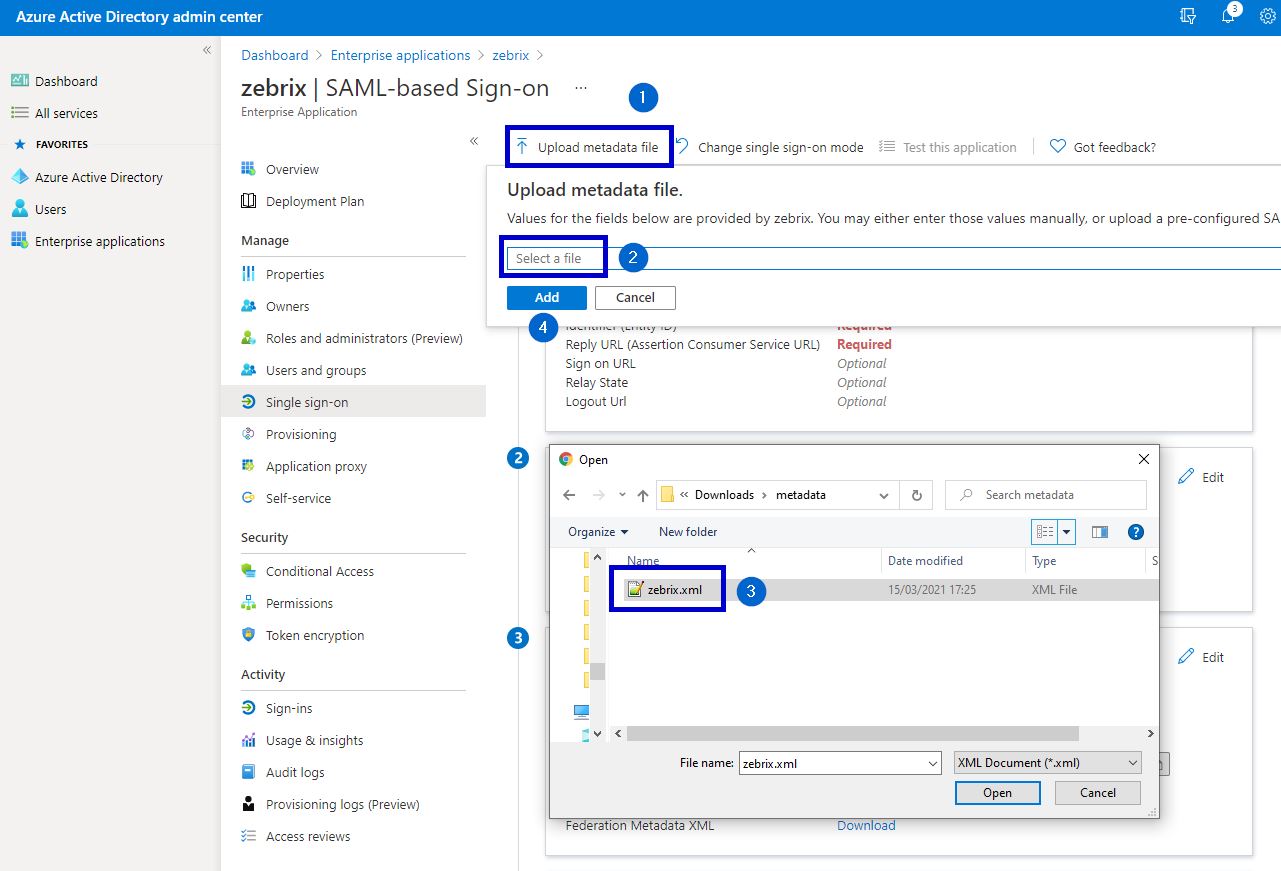Click the Search metadata field
1281x871 pixels.
1046,495
